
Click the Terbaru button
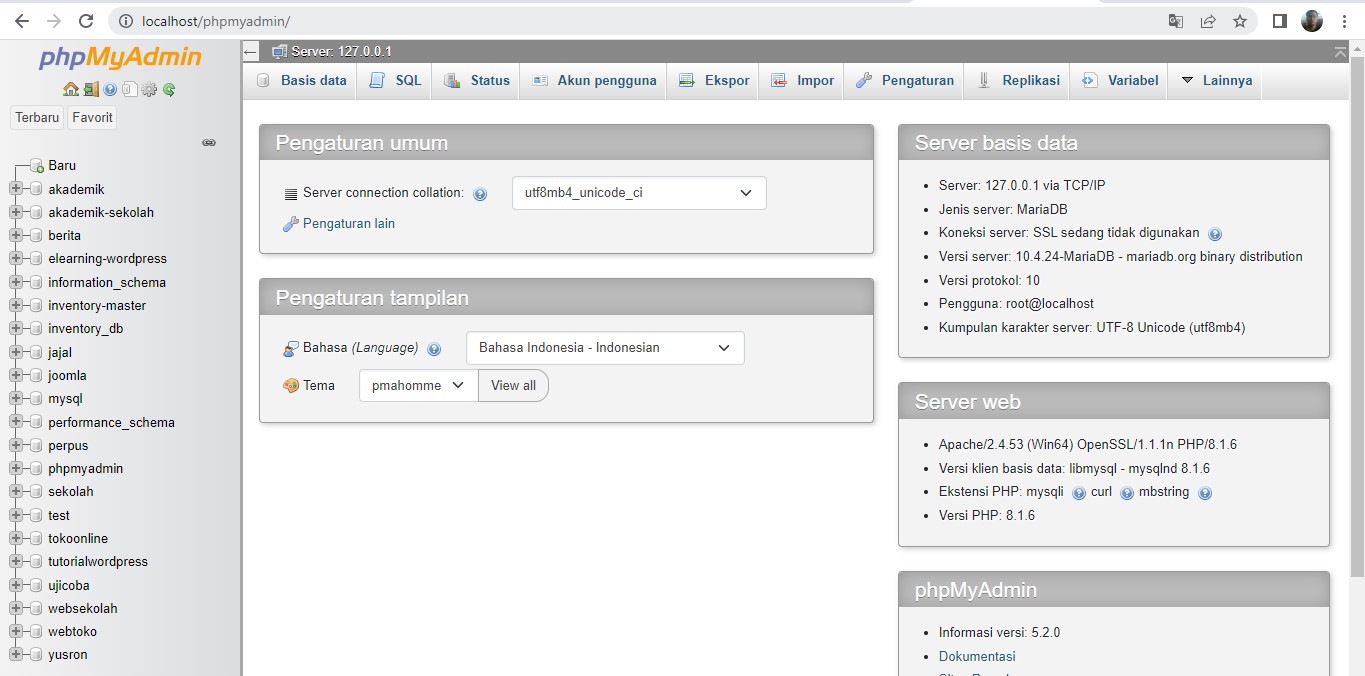pyautogui.click(x=38, y=118)
